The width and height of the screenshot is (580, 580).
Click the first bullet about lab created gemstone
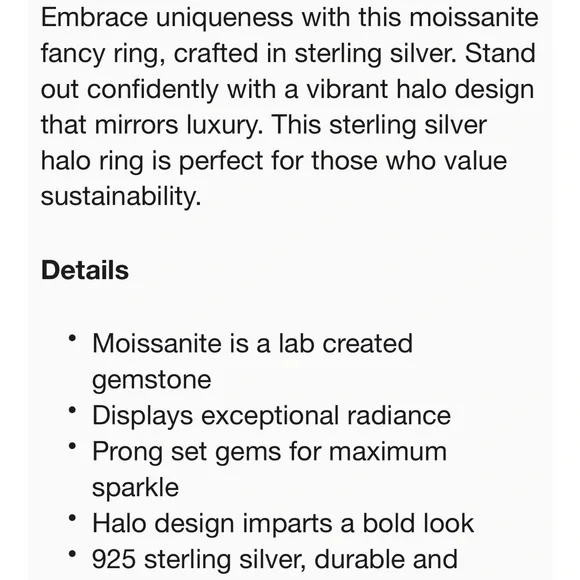point(252,361)
